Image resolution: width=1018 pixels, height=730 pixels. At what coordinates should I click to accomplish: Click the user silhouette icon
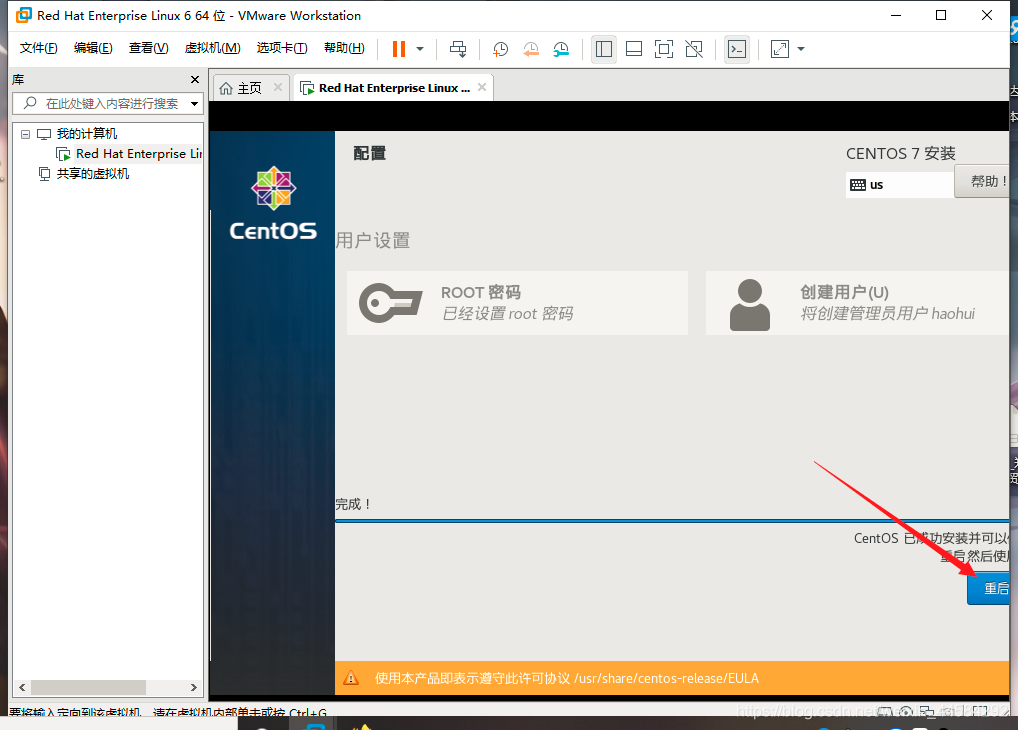click(750, 305)
